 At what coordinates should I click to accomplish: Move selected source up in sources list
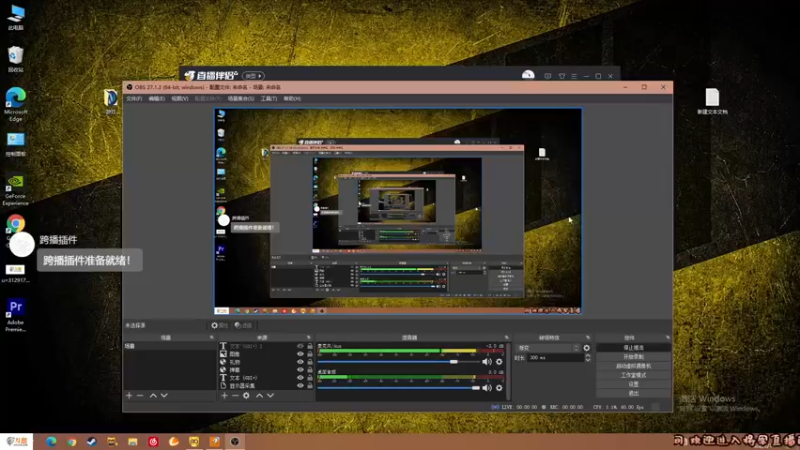(259, 395)
